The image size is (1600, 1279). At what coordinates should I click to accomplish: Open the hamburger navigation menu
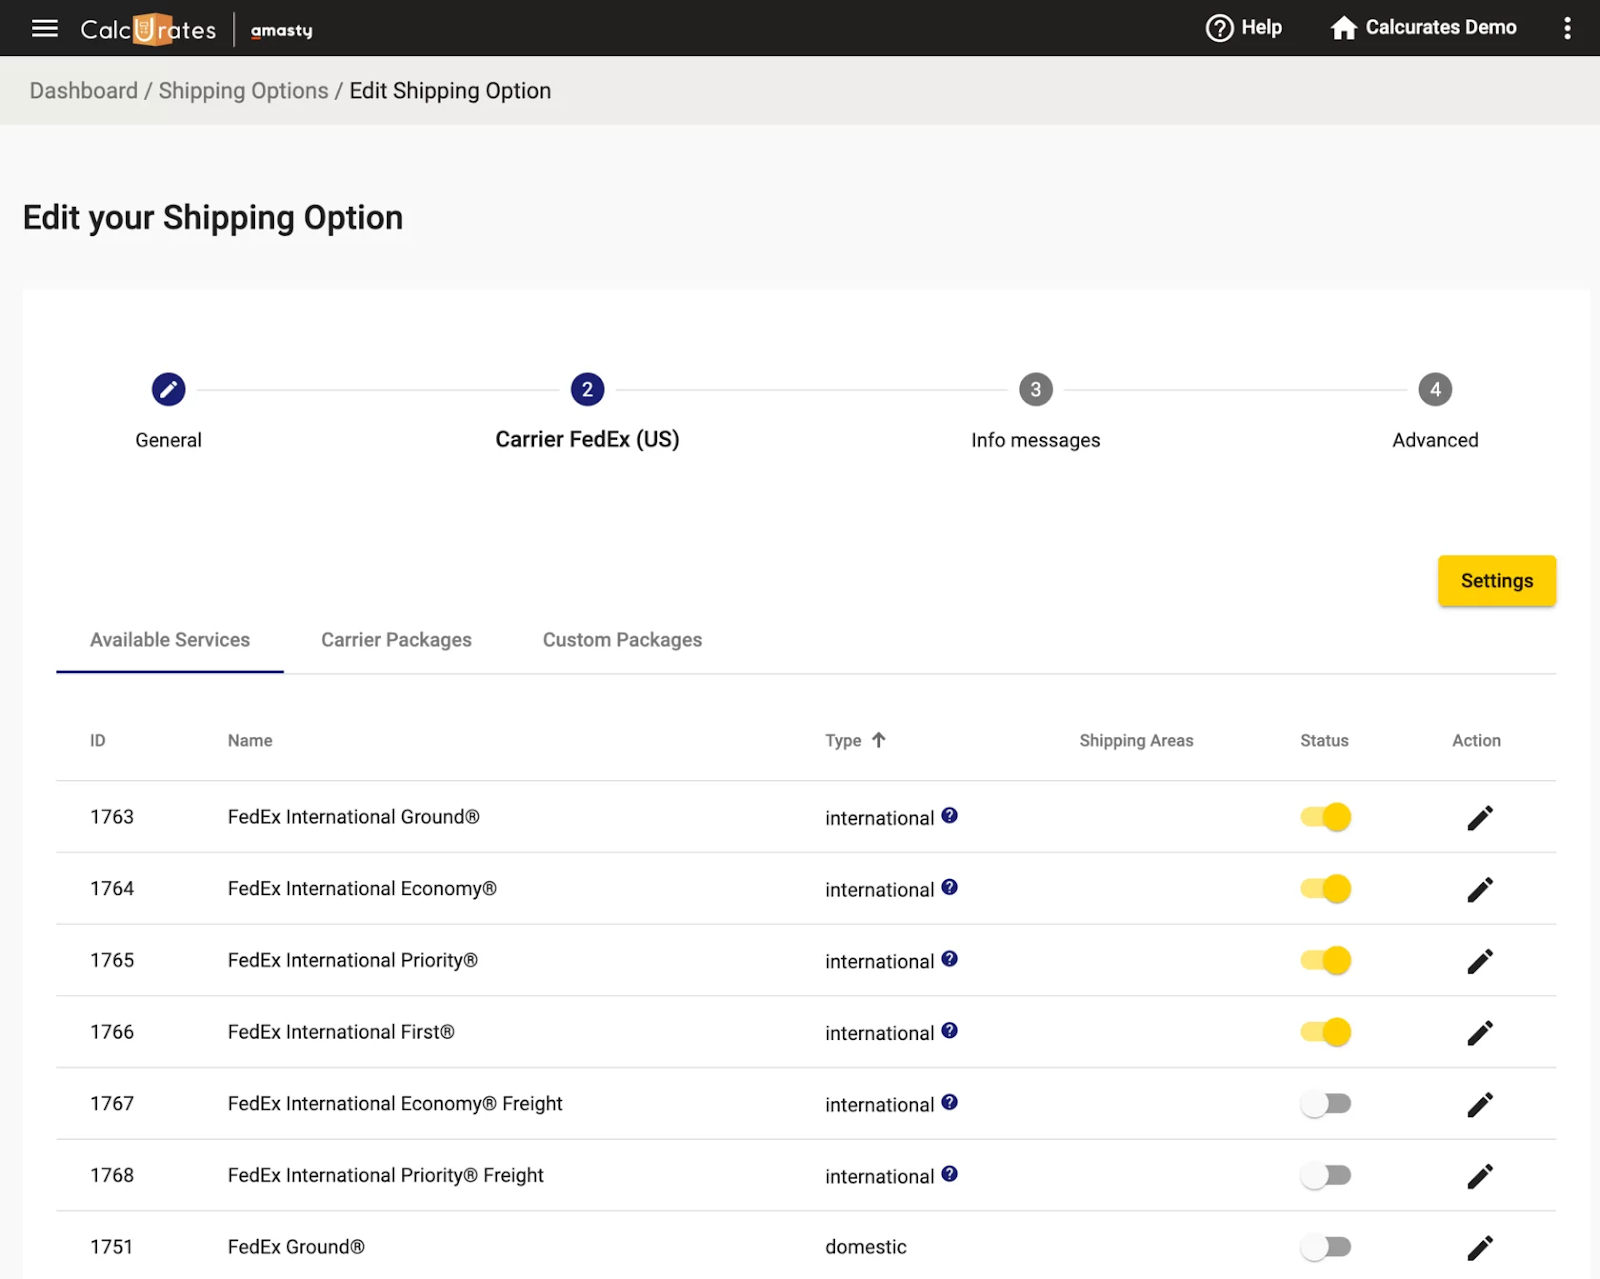(x=44, y=28)
